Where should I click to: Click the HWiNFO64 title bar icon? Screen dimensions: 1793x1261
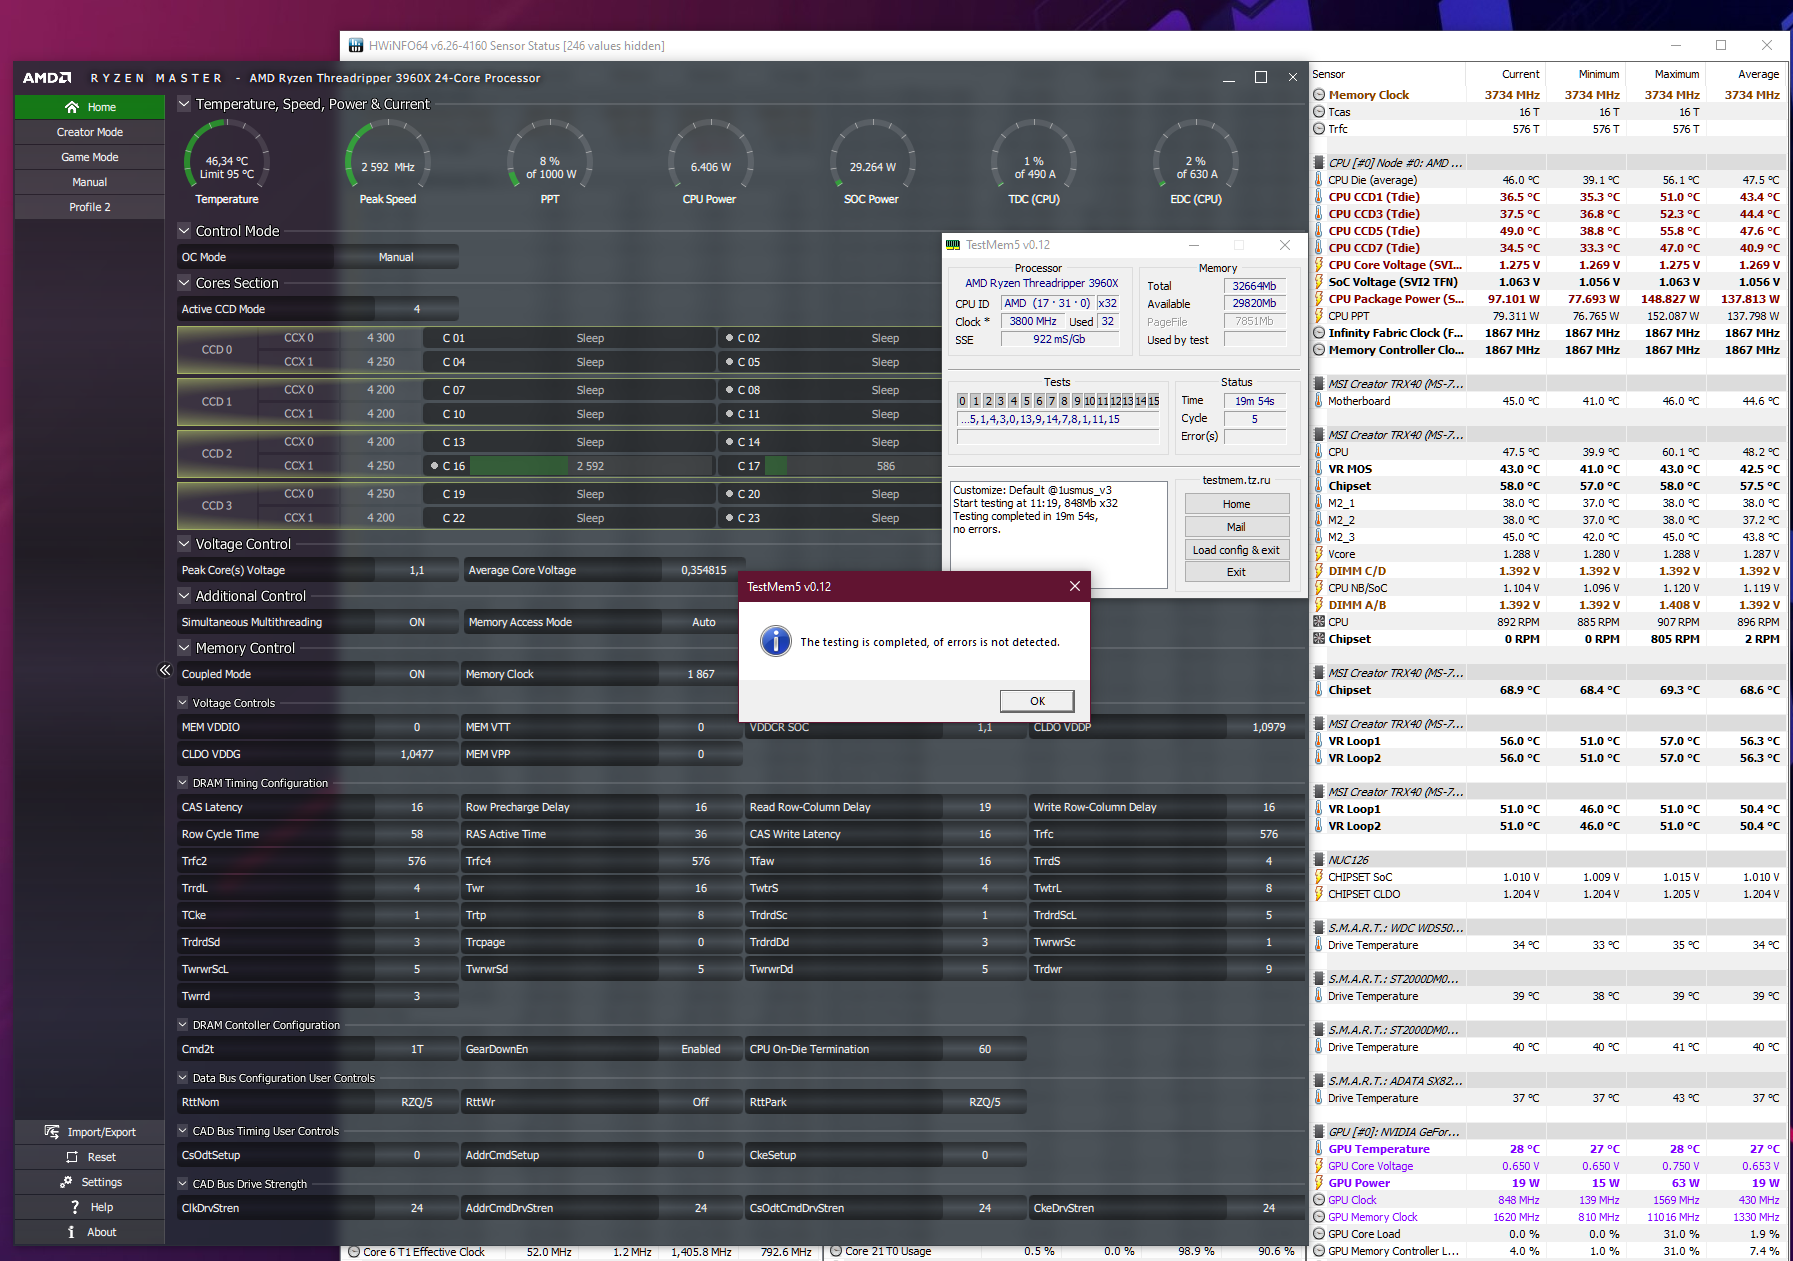(x=356, y=45)
